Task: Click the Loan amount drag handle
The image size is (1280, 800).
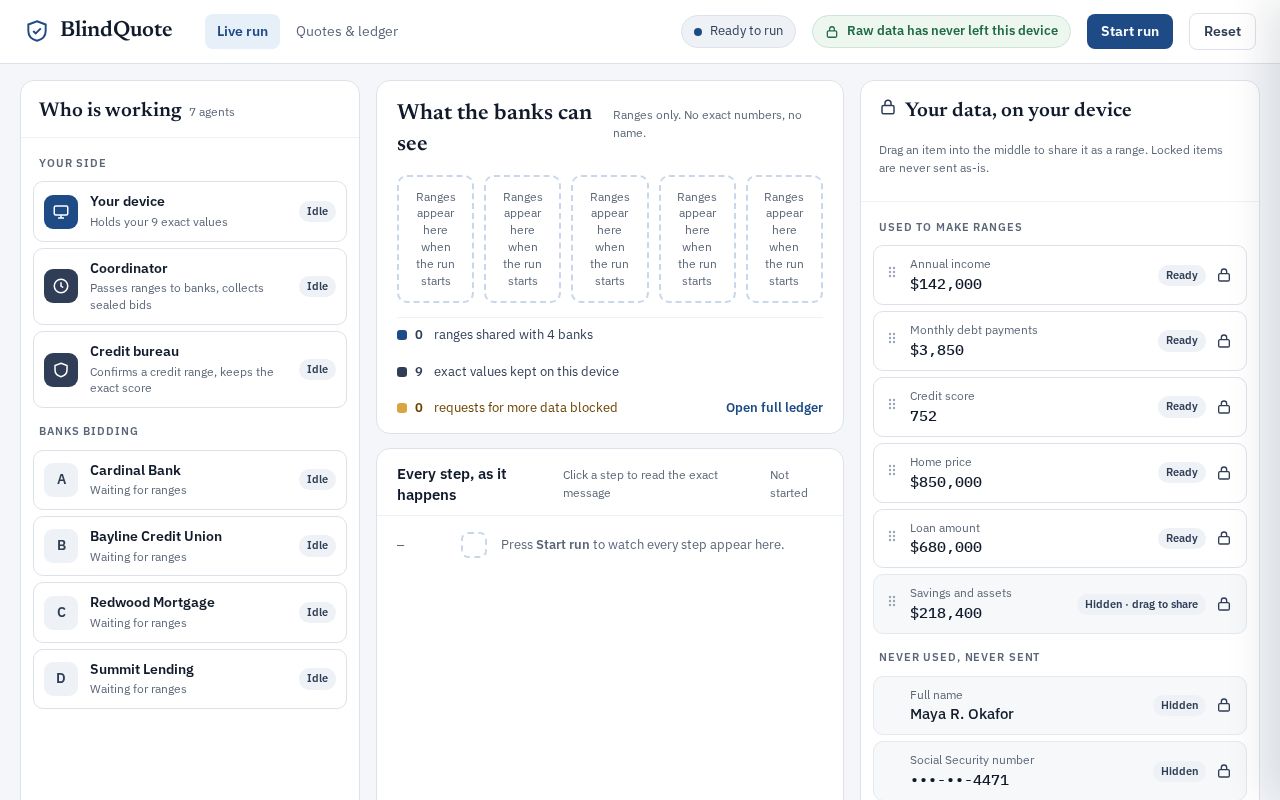Action: [892, 537]
